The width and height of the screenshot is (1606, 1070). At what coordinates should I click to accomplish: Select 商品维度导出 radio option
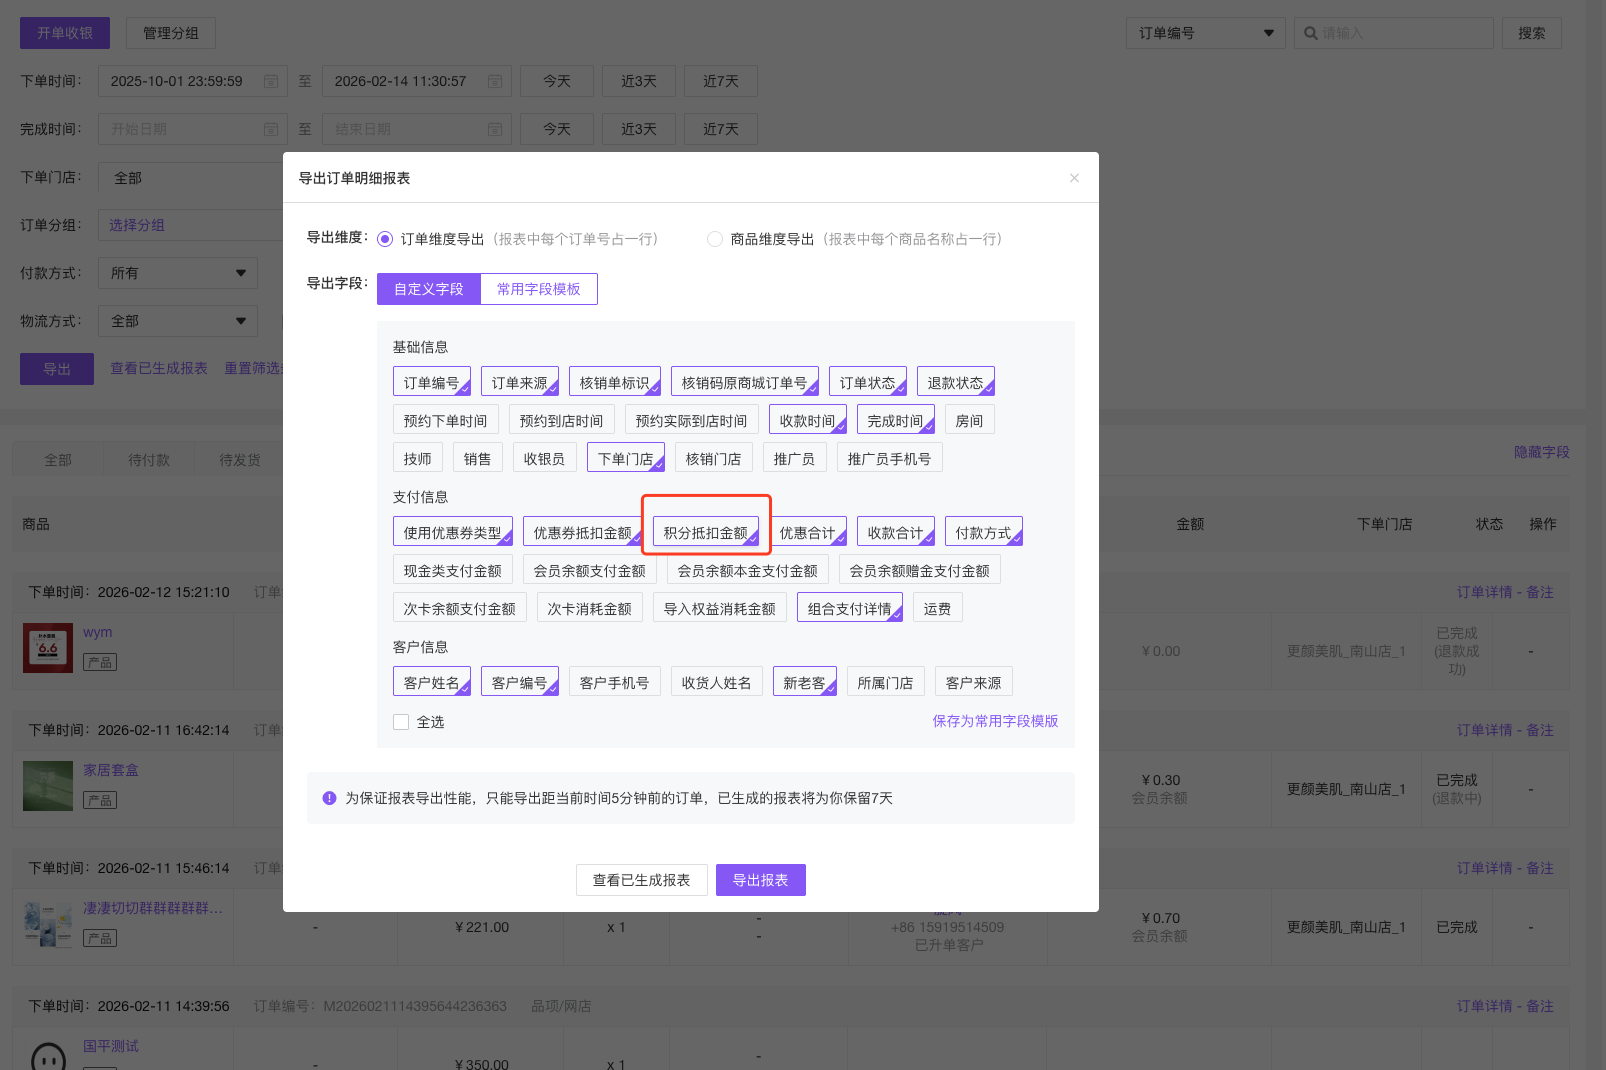pos(715,239)
